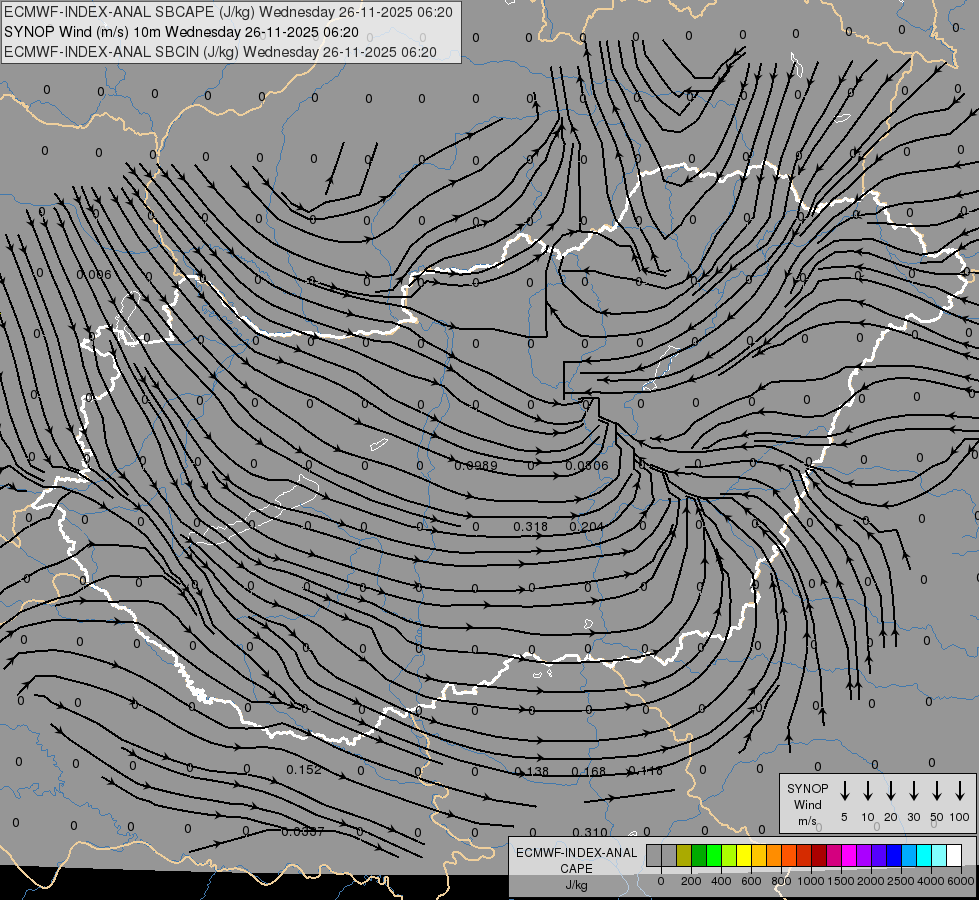The height and width of the screenshot is (900, 979).
Task: Pick the olive CAPE legend swatch
Action: coord(684,855)
